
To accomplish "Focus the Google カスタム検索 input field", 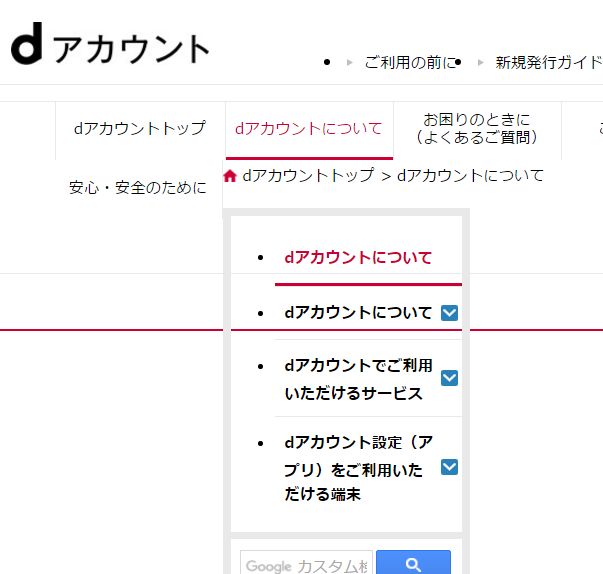I will [306, 563].
